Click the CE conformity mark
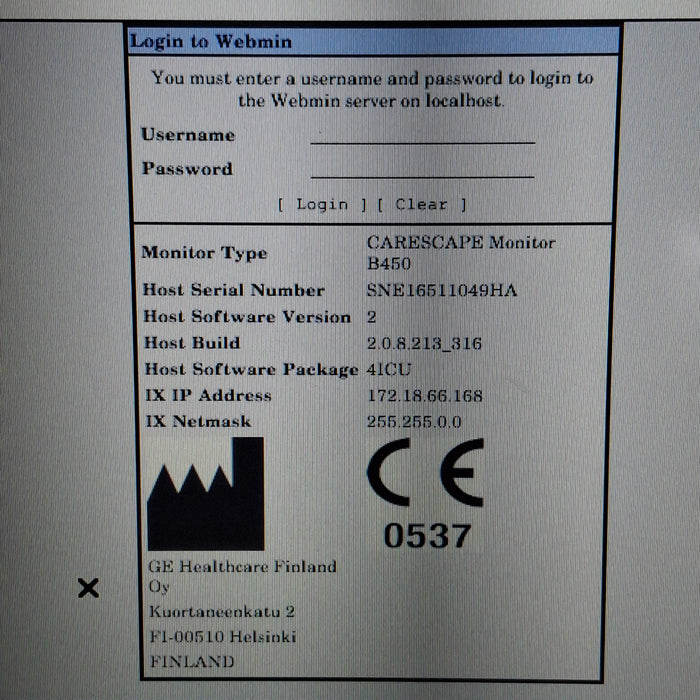The image size is (700, 700). (425, 472)
